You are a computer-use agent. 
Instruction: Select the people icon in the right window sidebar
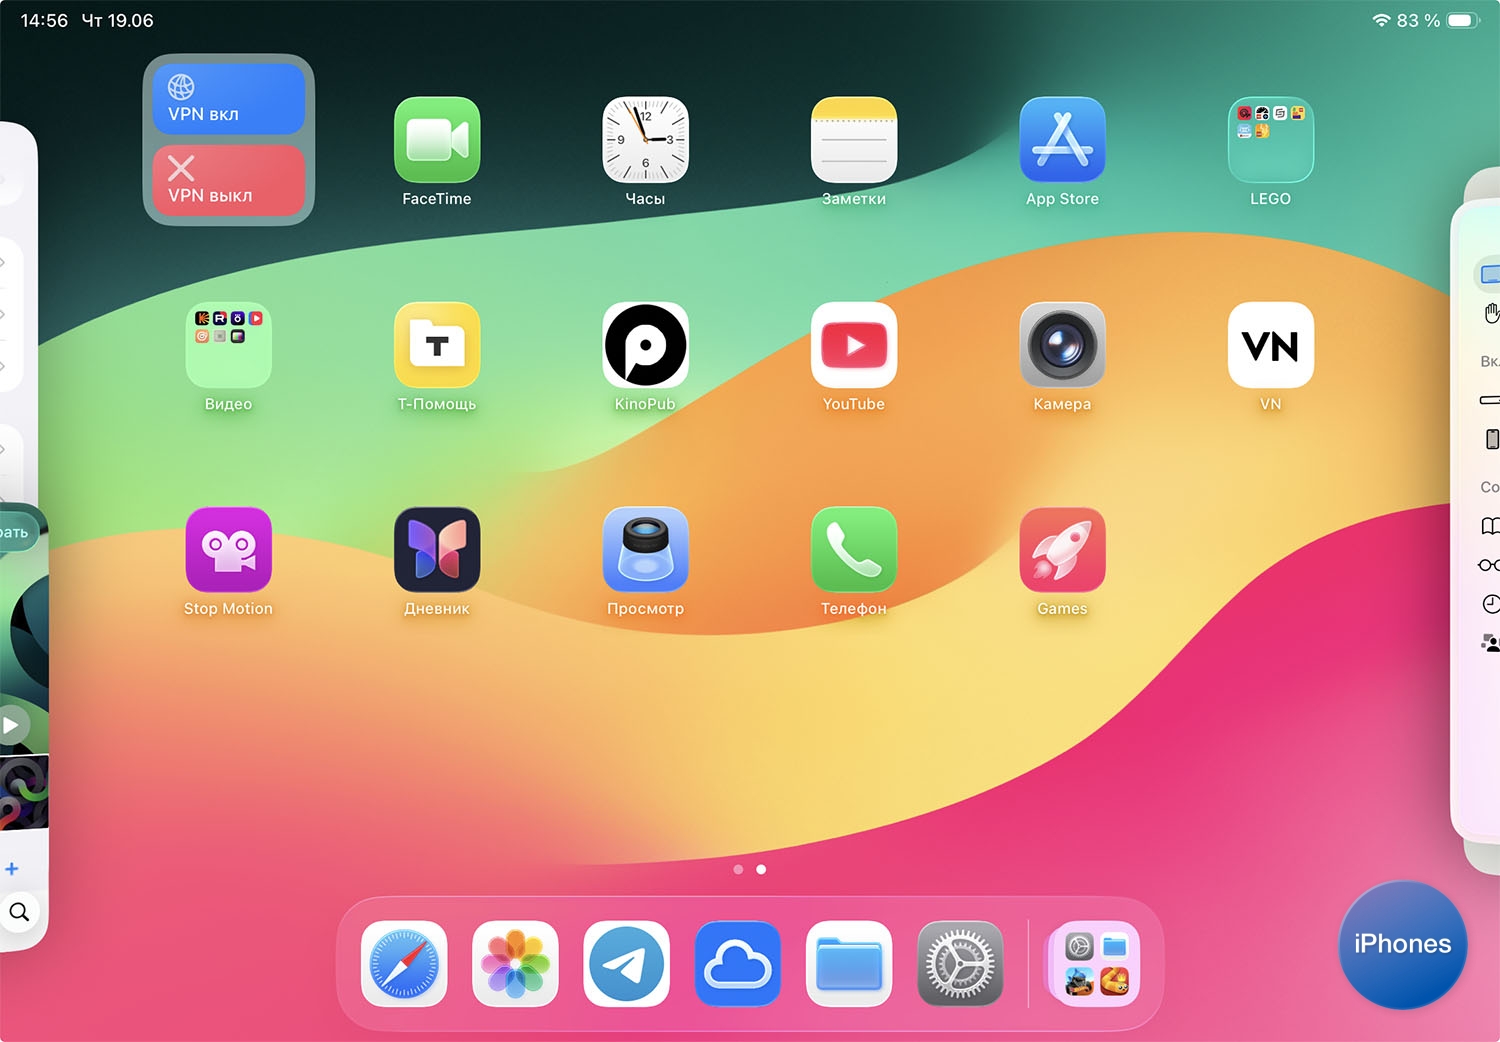(1490, 643)
